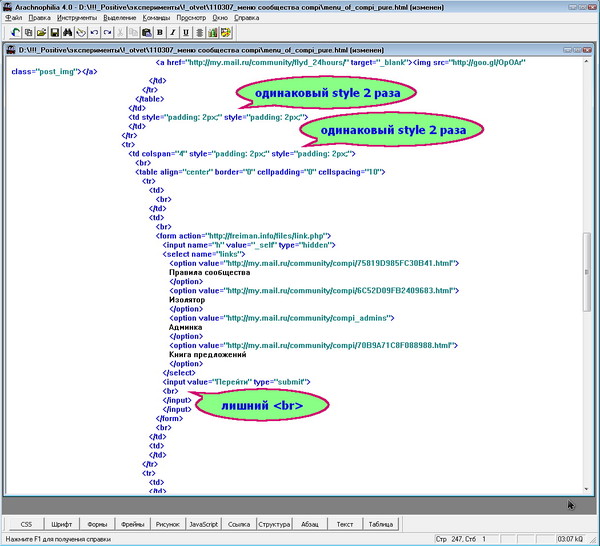Switch to the Таблица tag toolbar

point(380,524)
